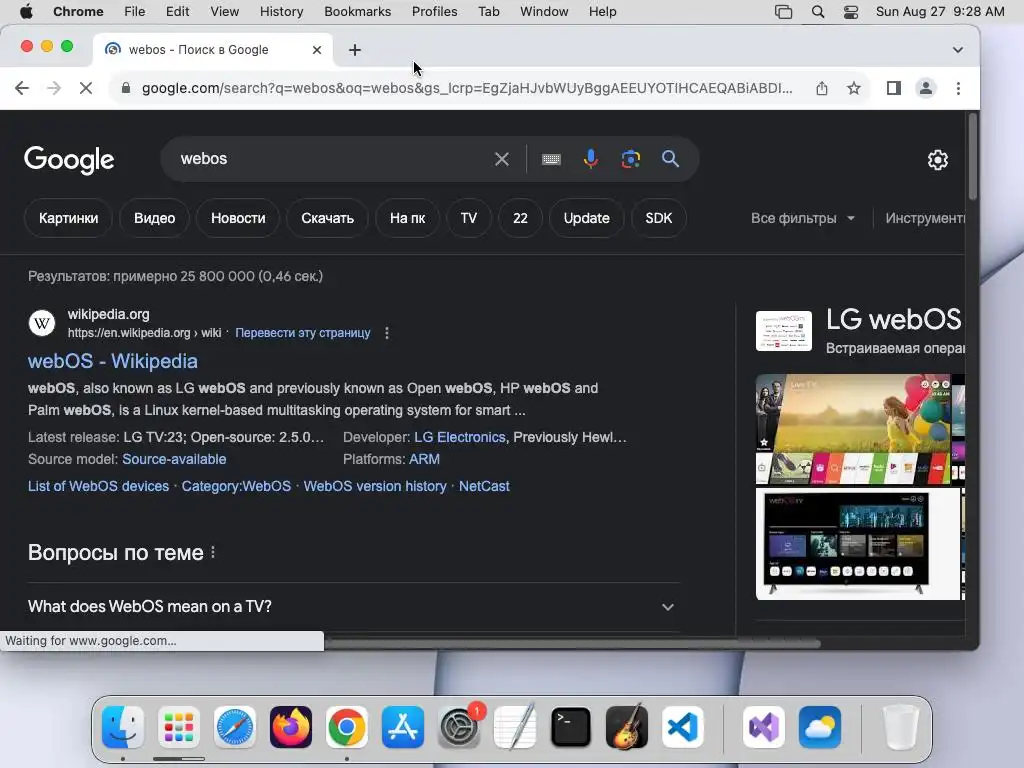Click Перевести эту страницу link
The height and width of the screenshot is (768, 1024).
point(302,333)
